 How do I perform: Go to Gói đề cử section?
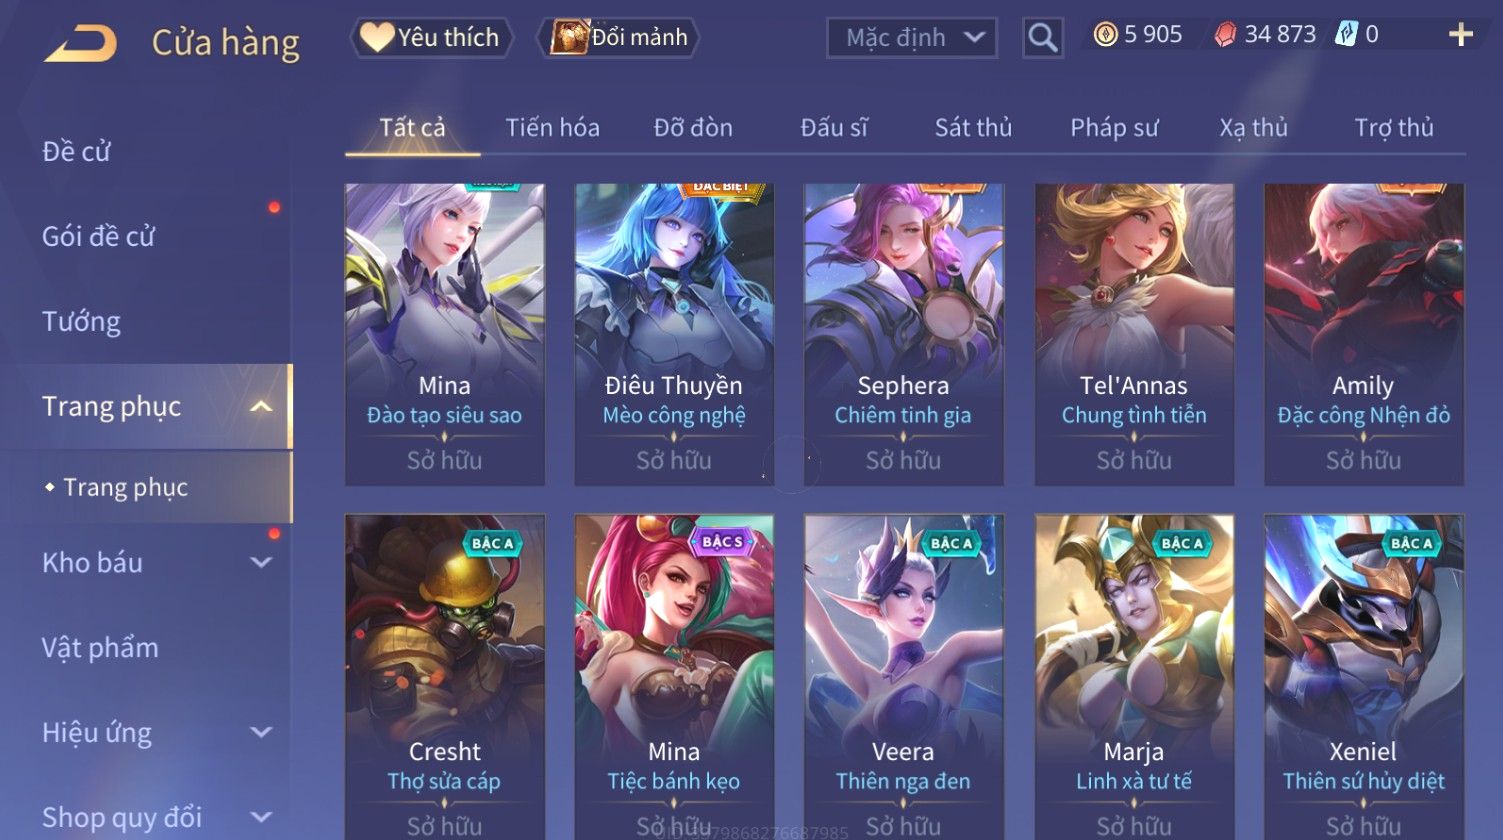(98, 236)
